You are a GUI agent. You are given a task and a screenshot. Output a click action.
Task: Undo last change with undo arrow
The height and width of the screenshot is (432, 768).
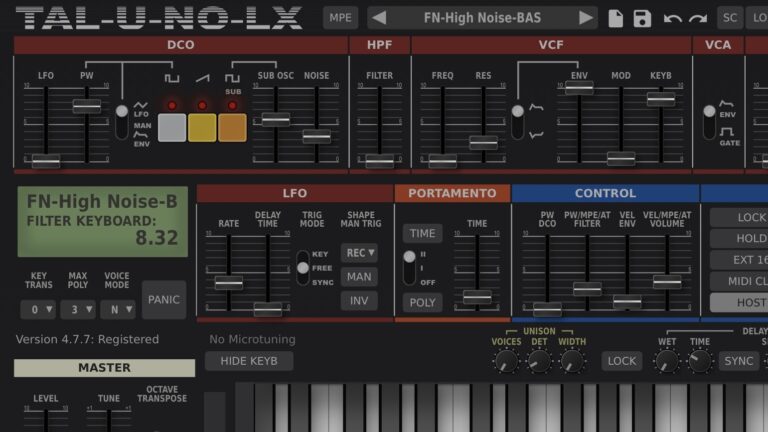click(672, 19)
